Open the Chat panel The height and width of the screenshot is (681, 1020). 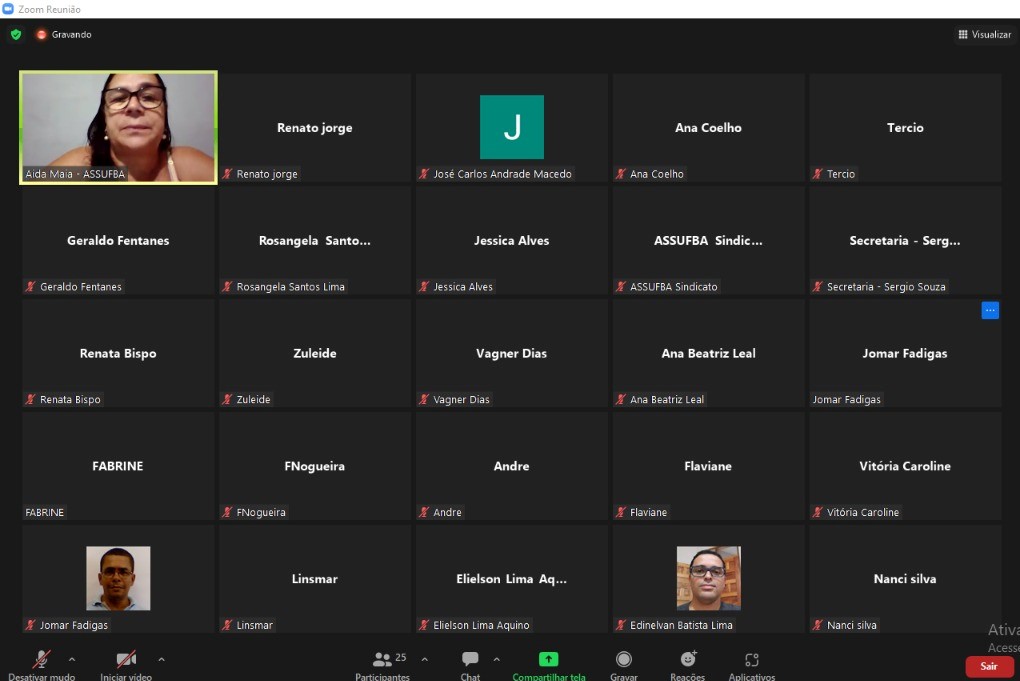(470, 660)
